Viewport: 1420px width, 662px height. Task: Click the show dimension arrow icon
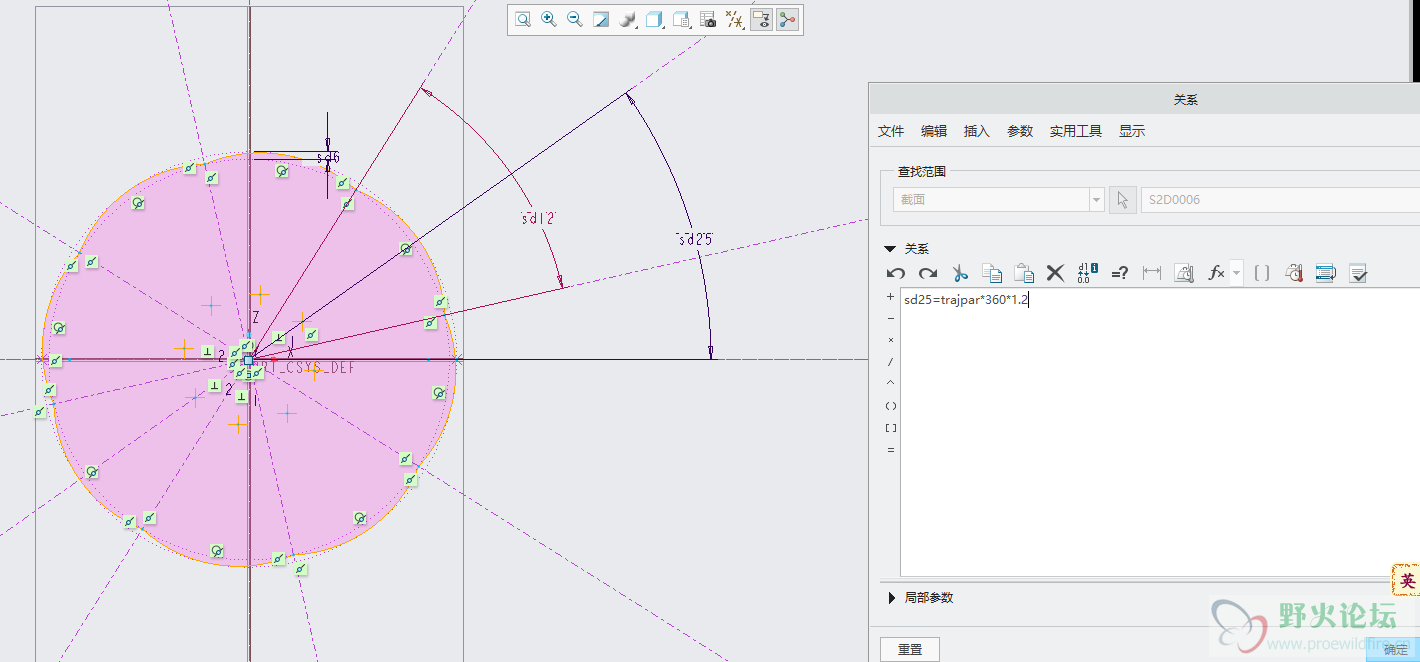[1152, 273]
